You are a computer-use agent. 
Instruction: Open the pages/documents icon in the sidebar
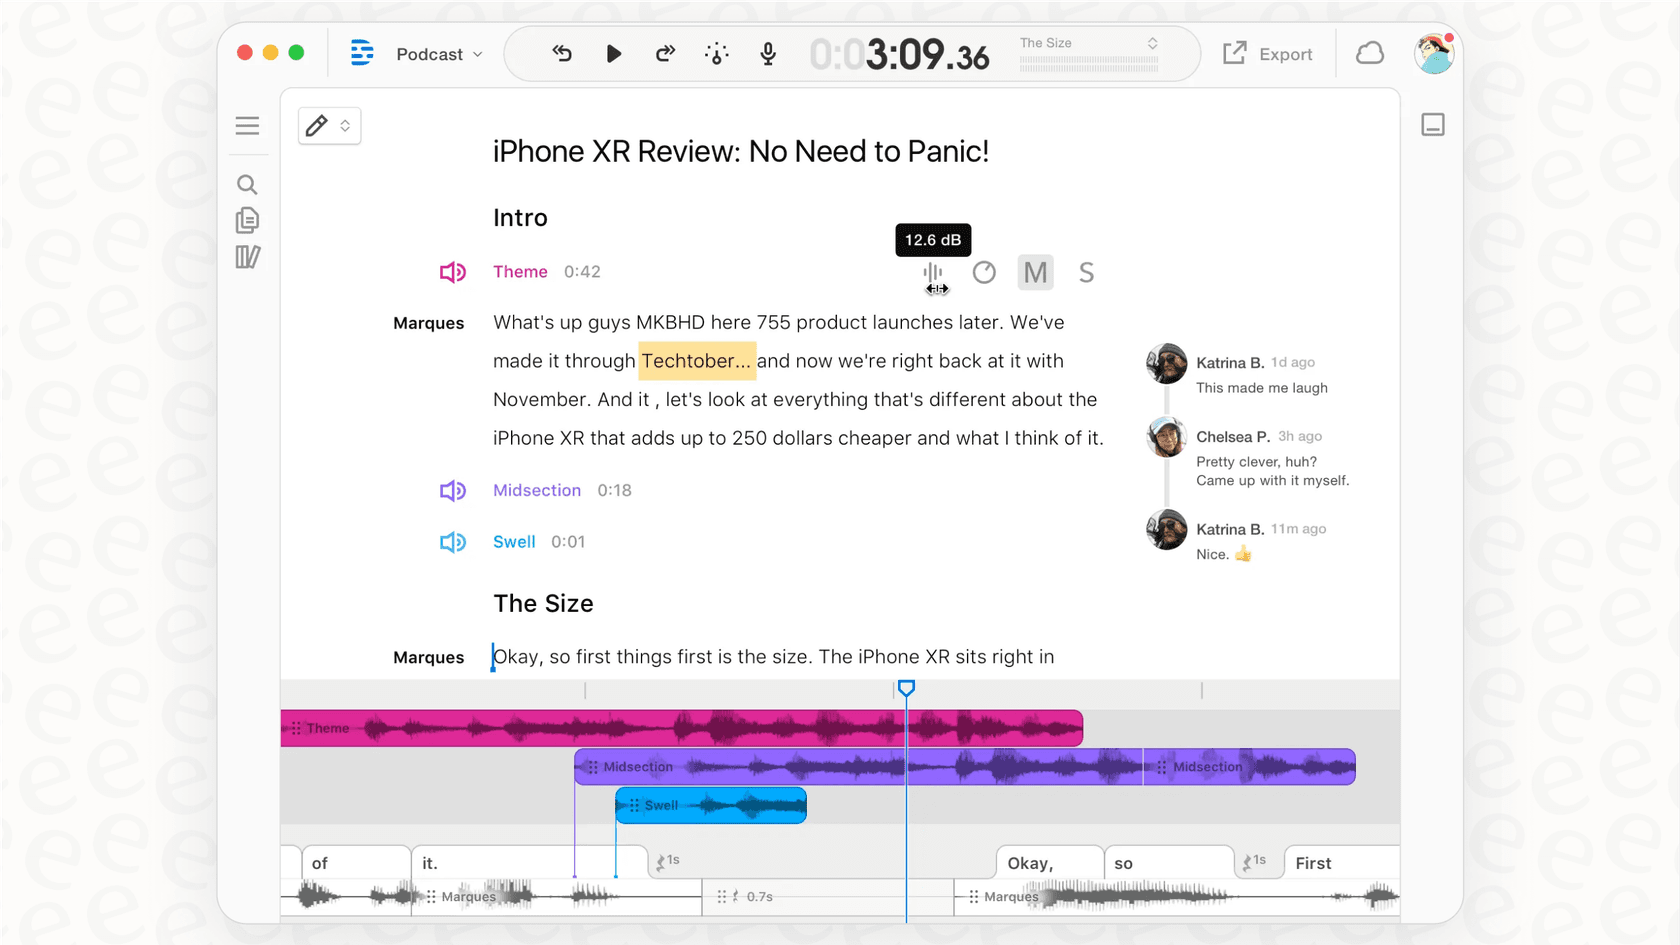coord(247,220)
